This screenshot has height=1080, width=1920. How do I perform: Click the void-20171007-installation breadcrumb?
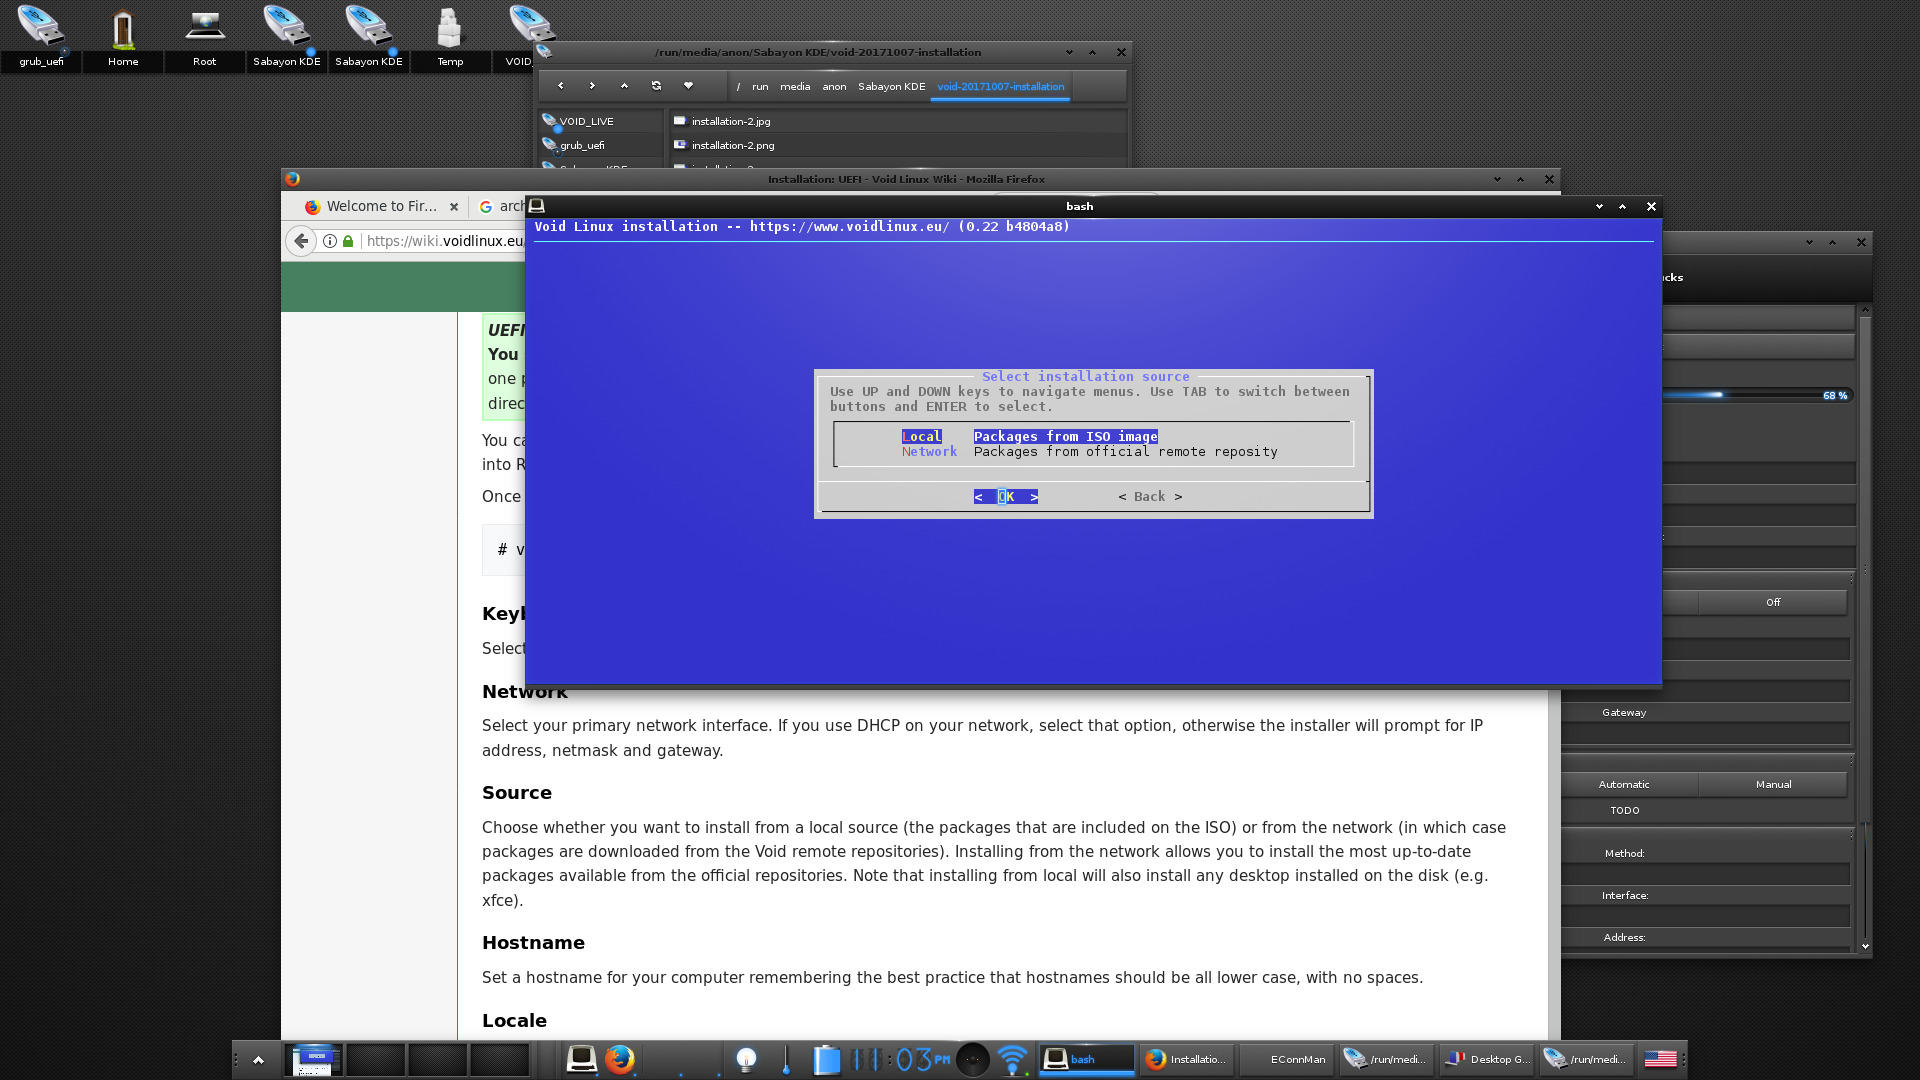tap(1000, 87)
